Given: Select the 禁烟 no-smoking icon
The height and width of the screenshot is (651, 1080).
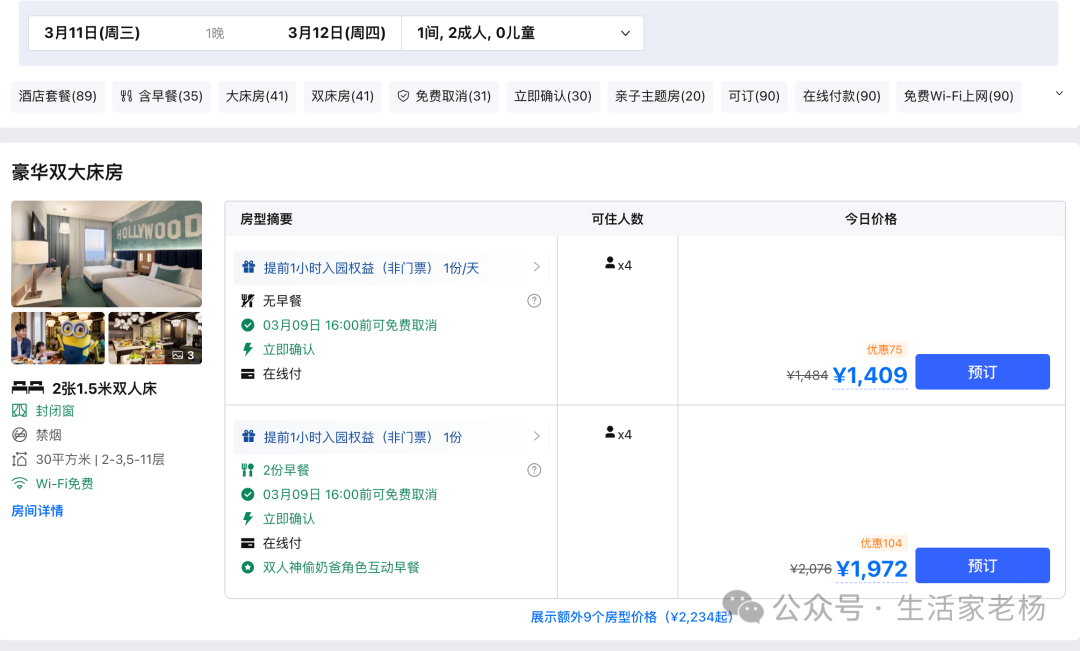Looking at the screenshot, I should pyautogui.click(x=19, y=435).
